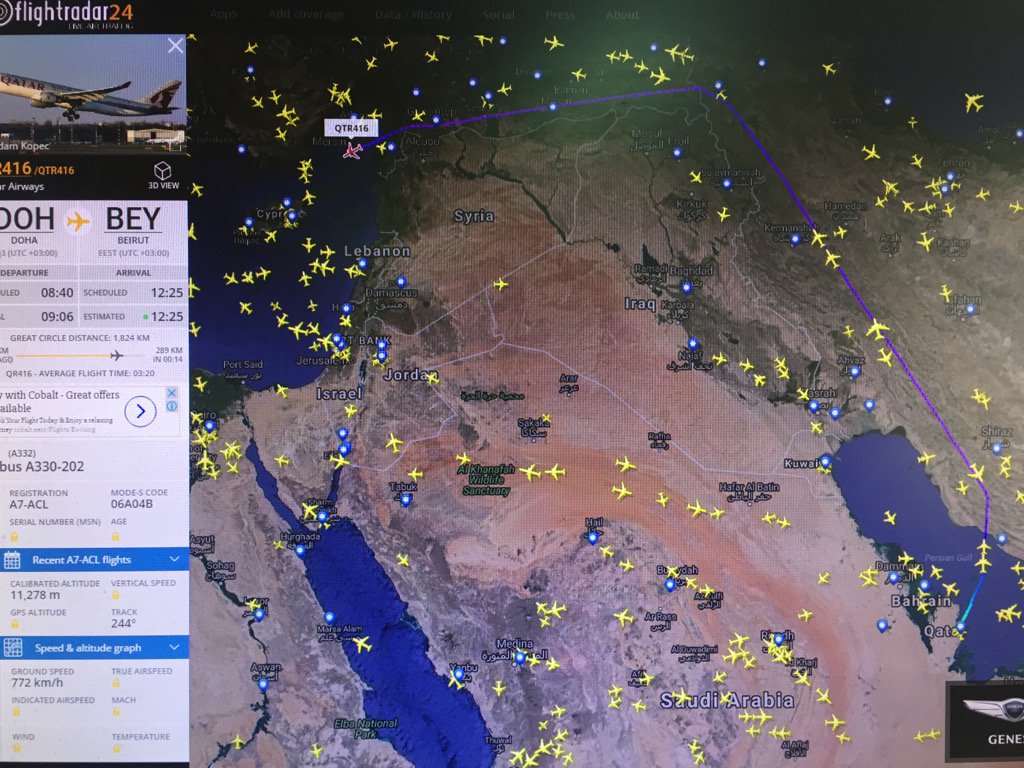Screen dimensions: 1024x768
Task: Click the BEY arrival airport code
Action: (x=133, y=219)
